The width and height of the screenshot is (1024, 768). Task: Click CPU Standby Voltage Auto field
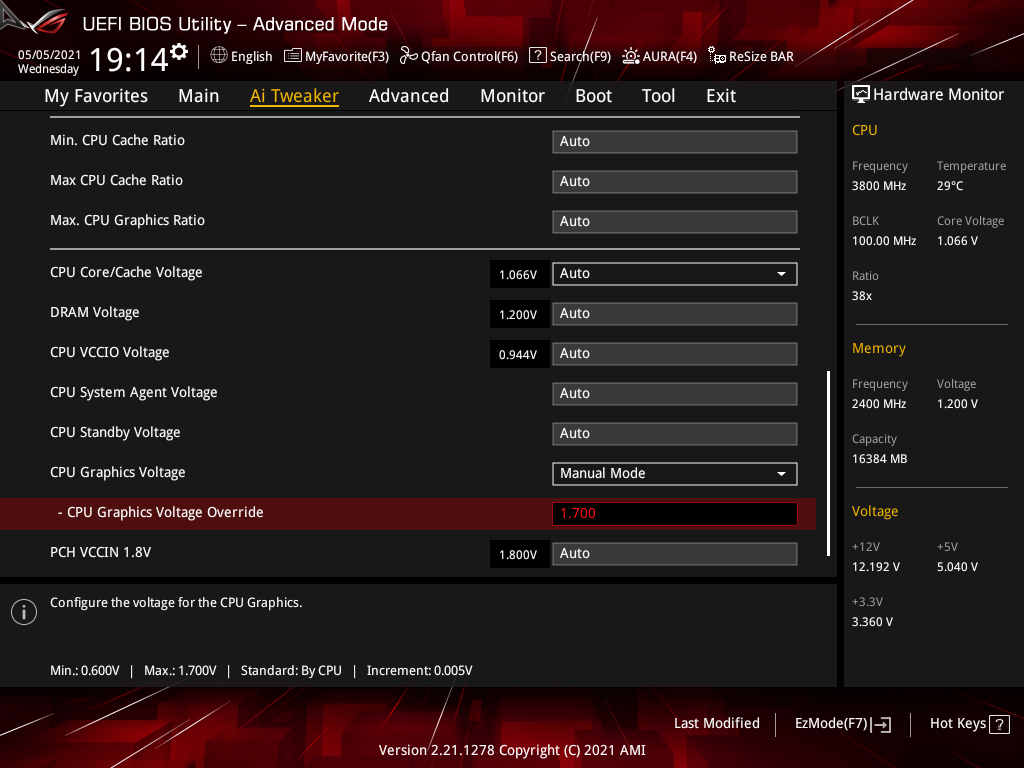pos(675,434)
